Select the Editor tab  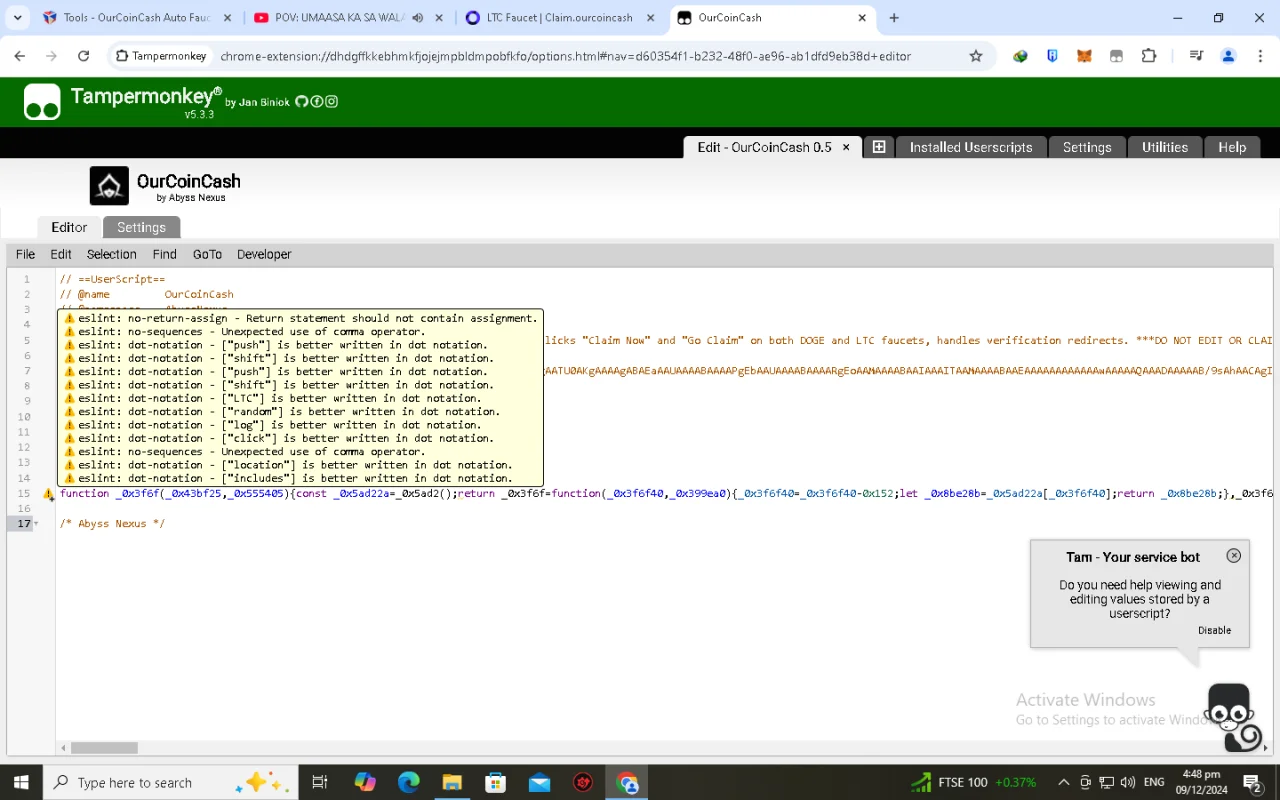[69, 227]
